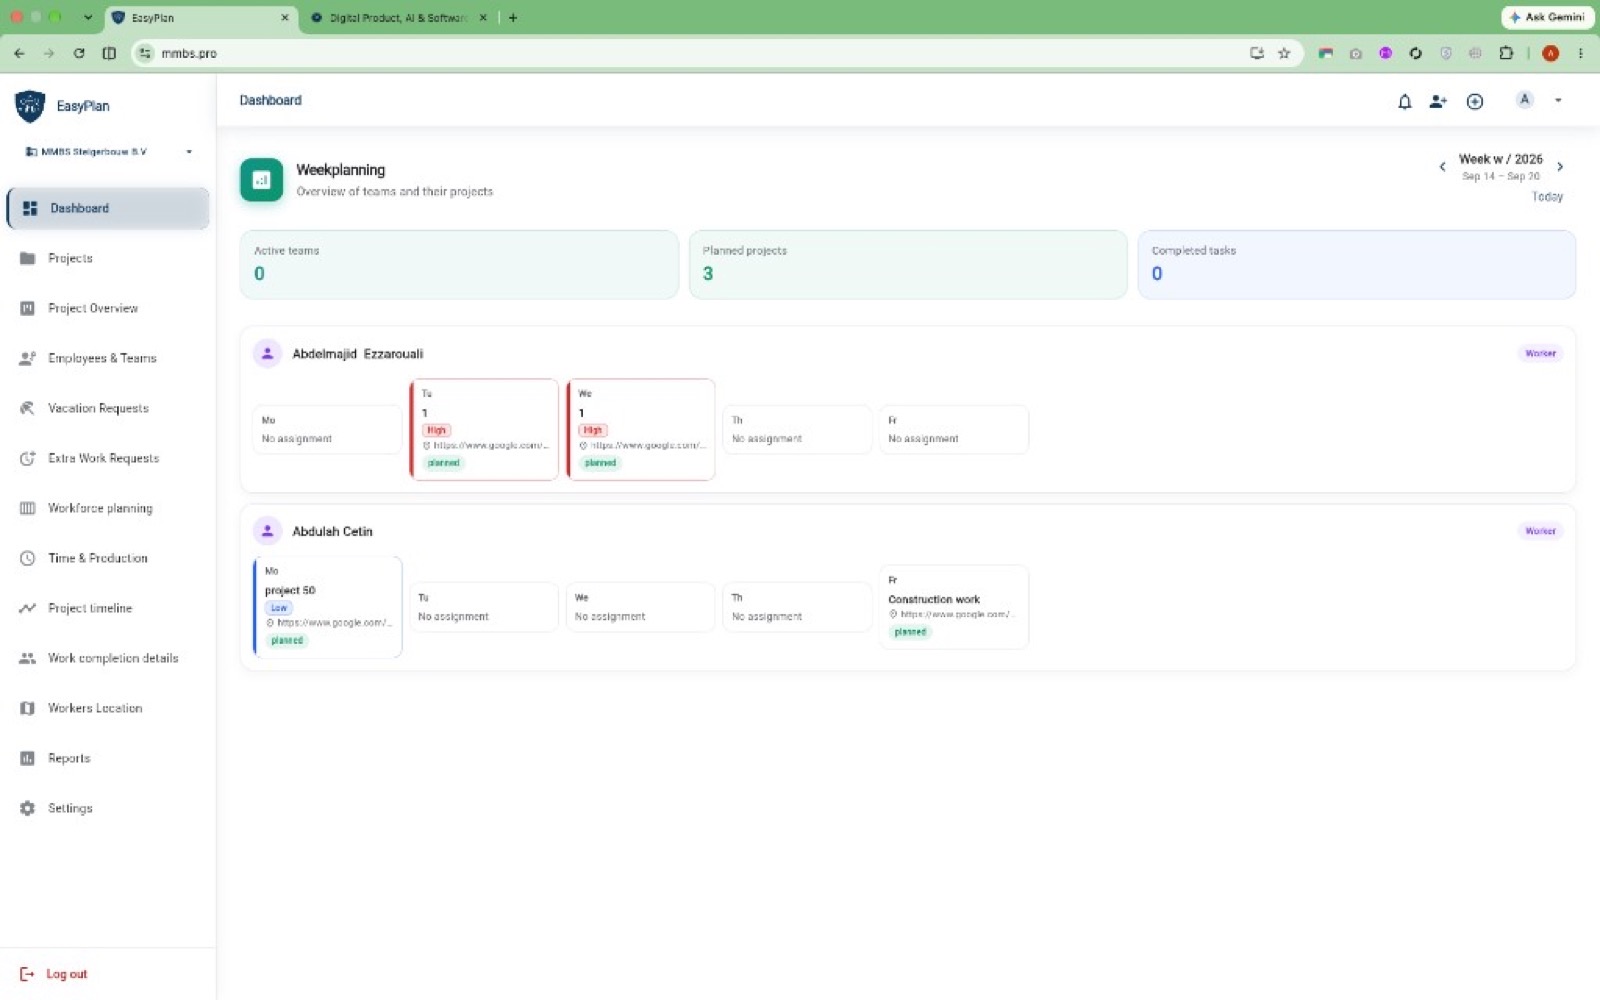The image size is (1600, 1000).
Task: Open 'Construction work' Friday card
Action: tap(954, 607)
